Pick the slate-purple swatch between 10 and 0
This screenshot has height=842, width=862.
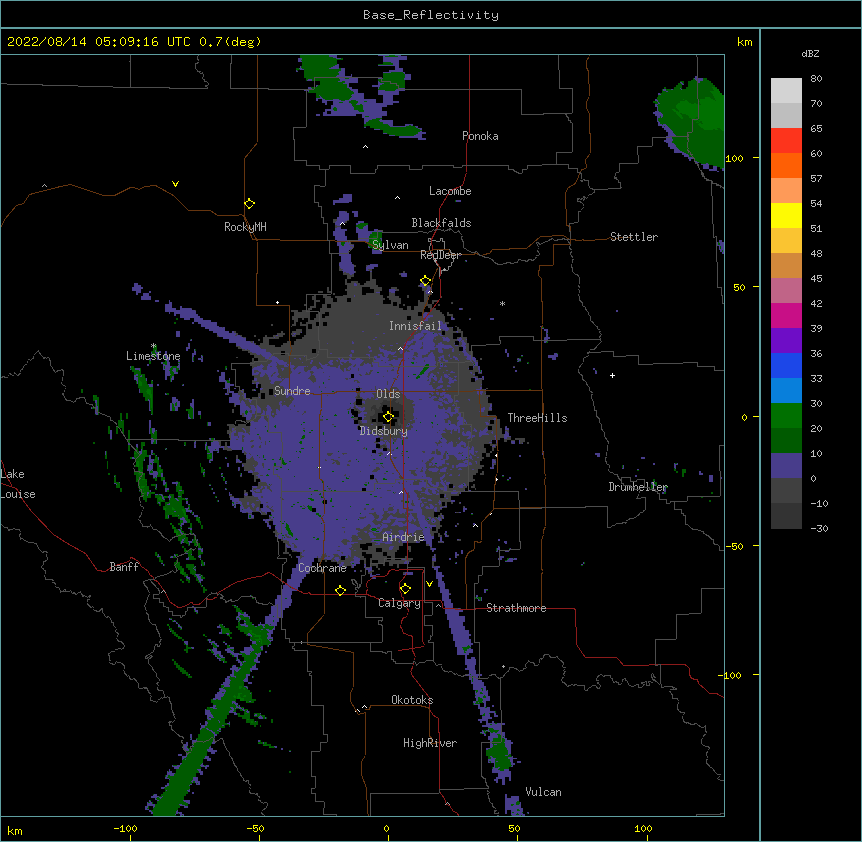click(786, 466)
